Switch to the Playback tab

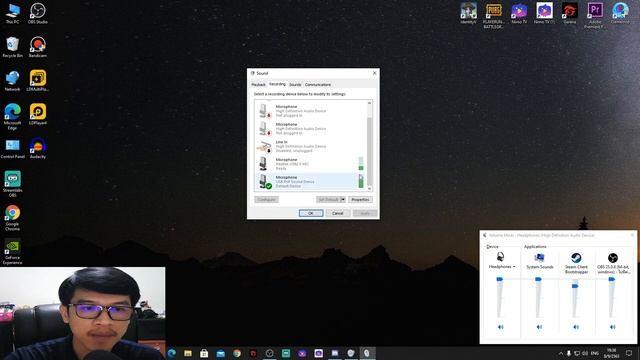click(258, 84)
